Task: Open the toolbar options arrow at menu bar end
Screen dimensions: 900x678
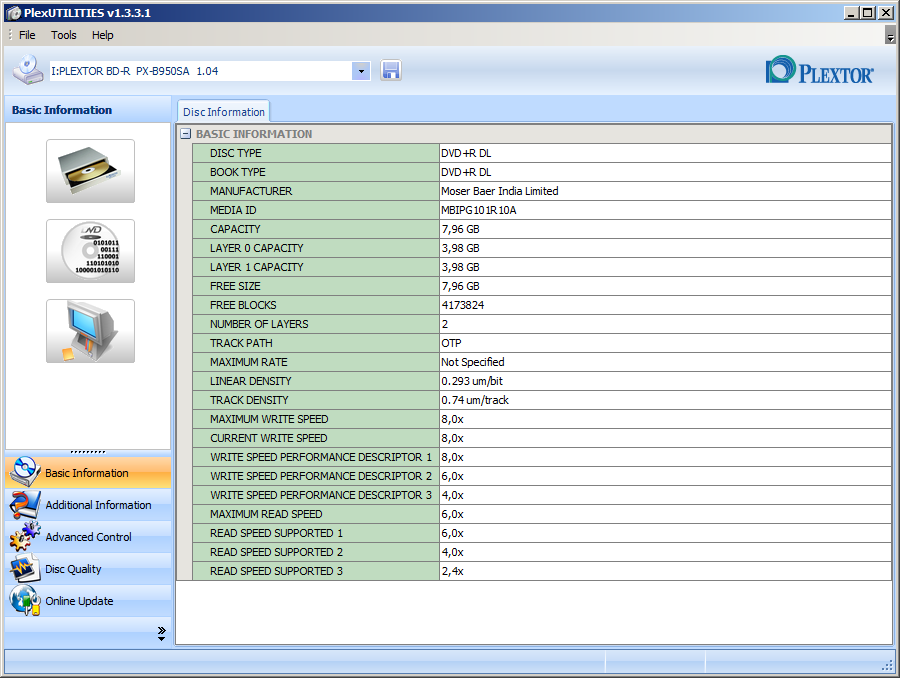Action: pyautogui.click(x=890, y=36)
